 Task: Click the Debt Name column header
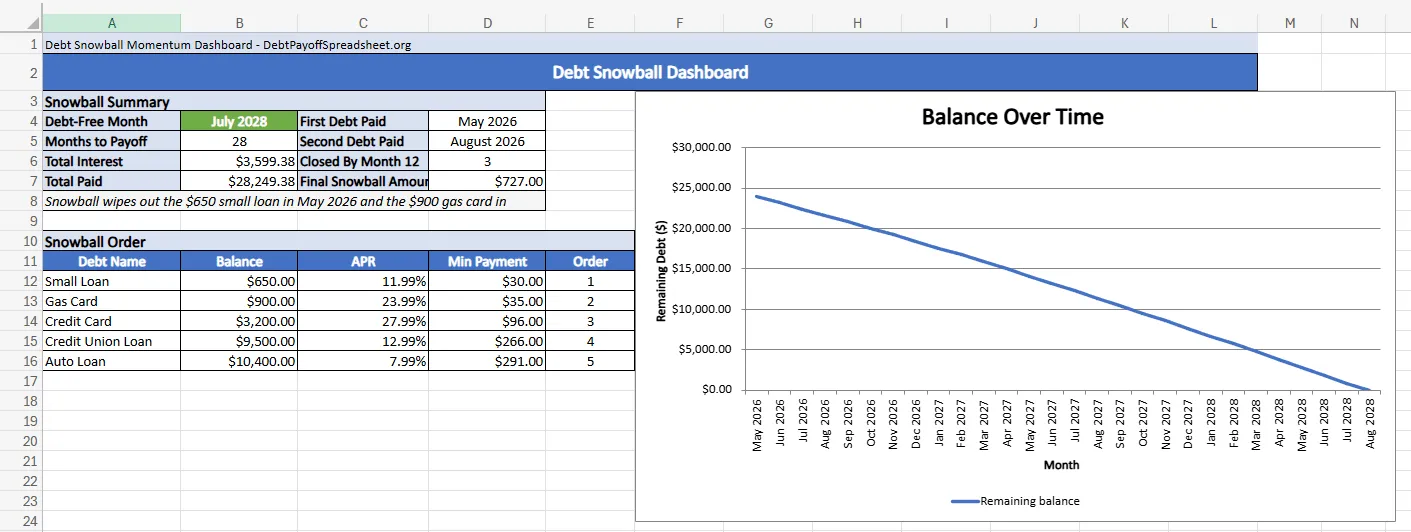pyautogui.click(x=111, y=261)
